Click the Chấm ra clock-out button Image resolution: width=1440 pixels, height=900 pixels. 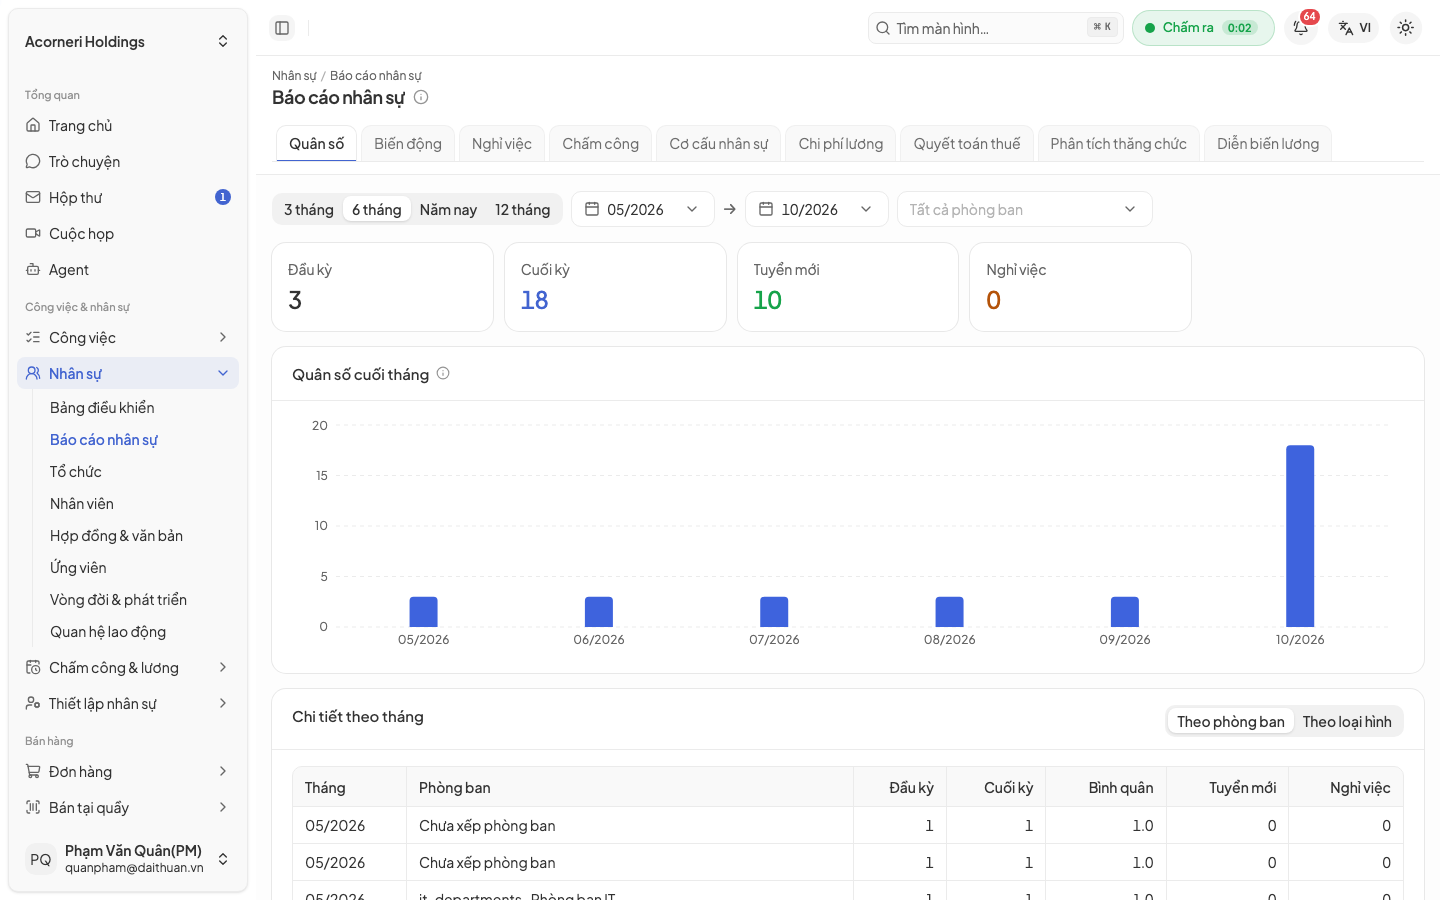(1203, 28)
